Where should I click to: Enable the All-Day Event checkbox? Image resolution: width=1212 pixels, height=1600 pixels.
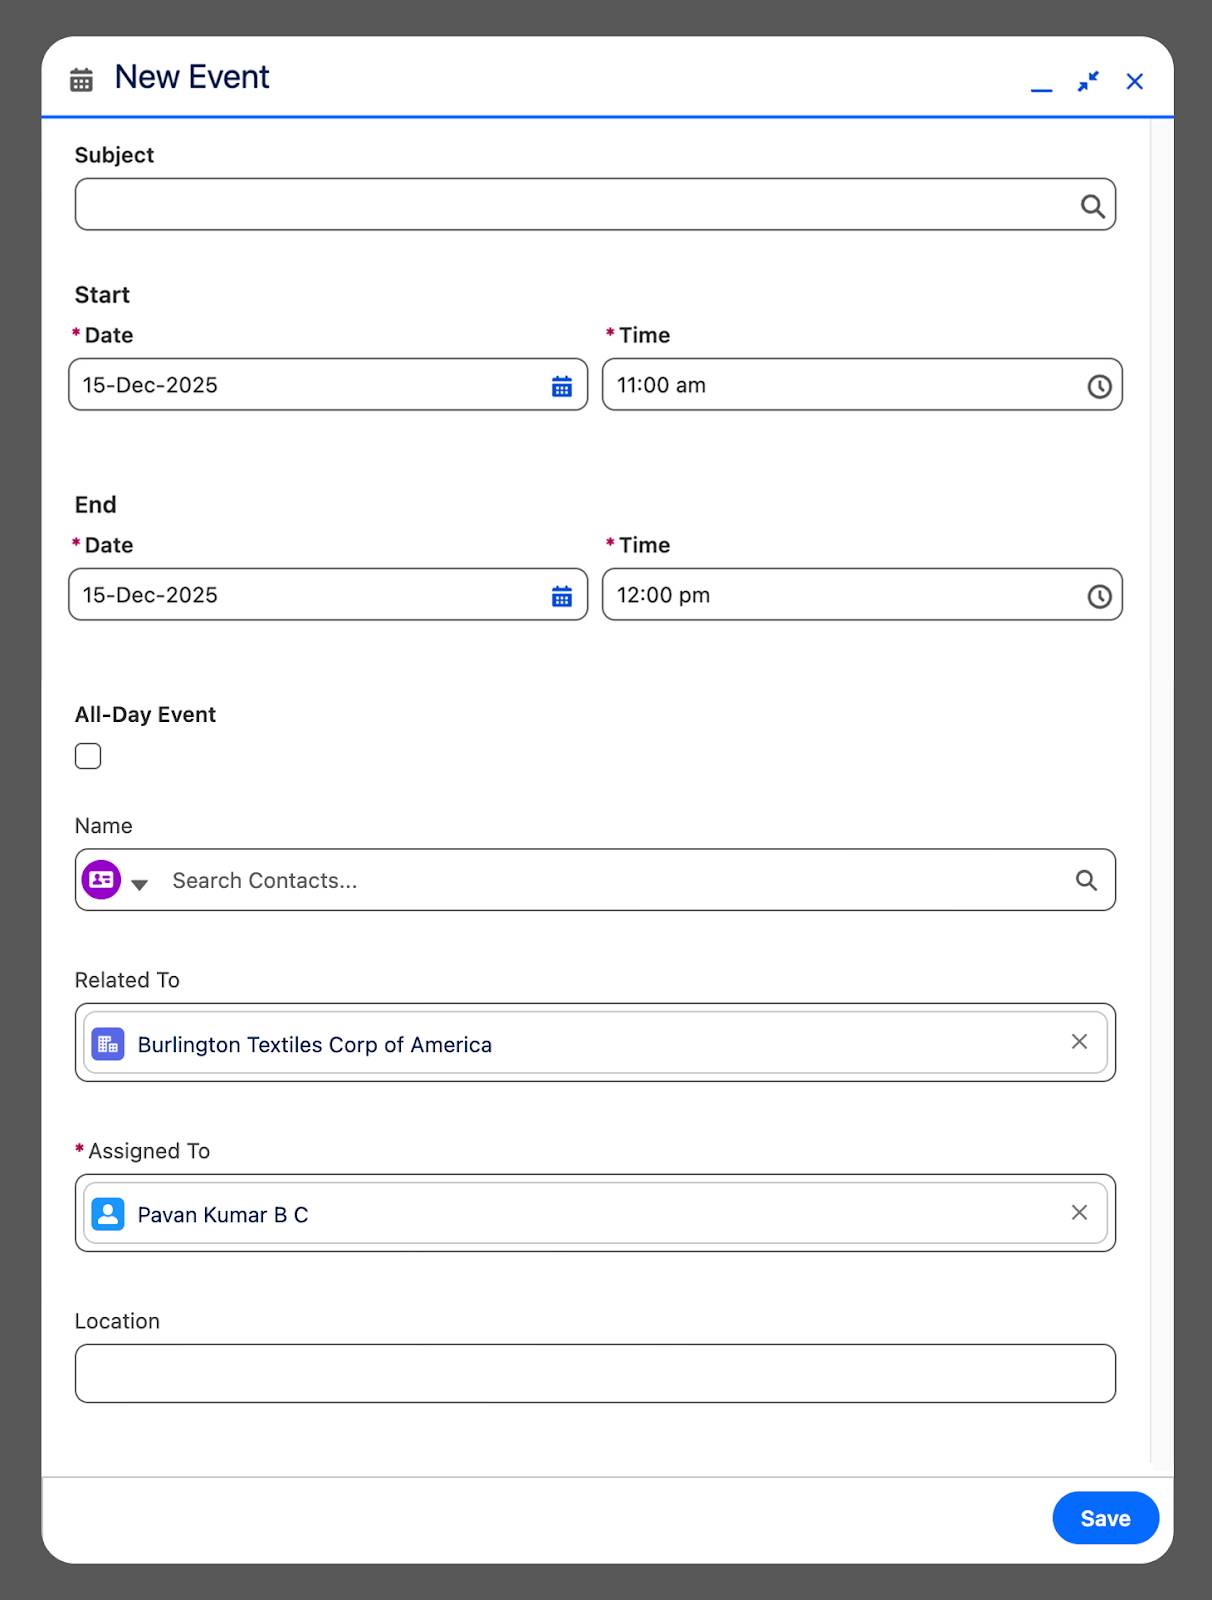click(88, 756)
